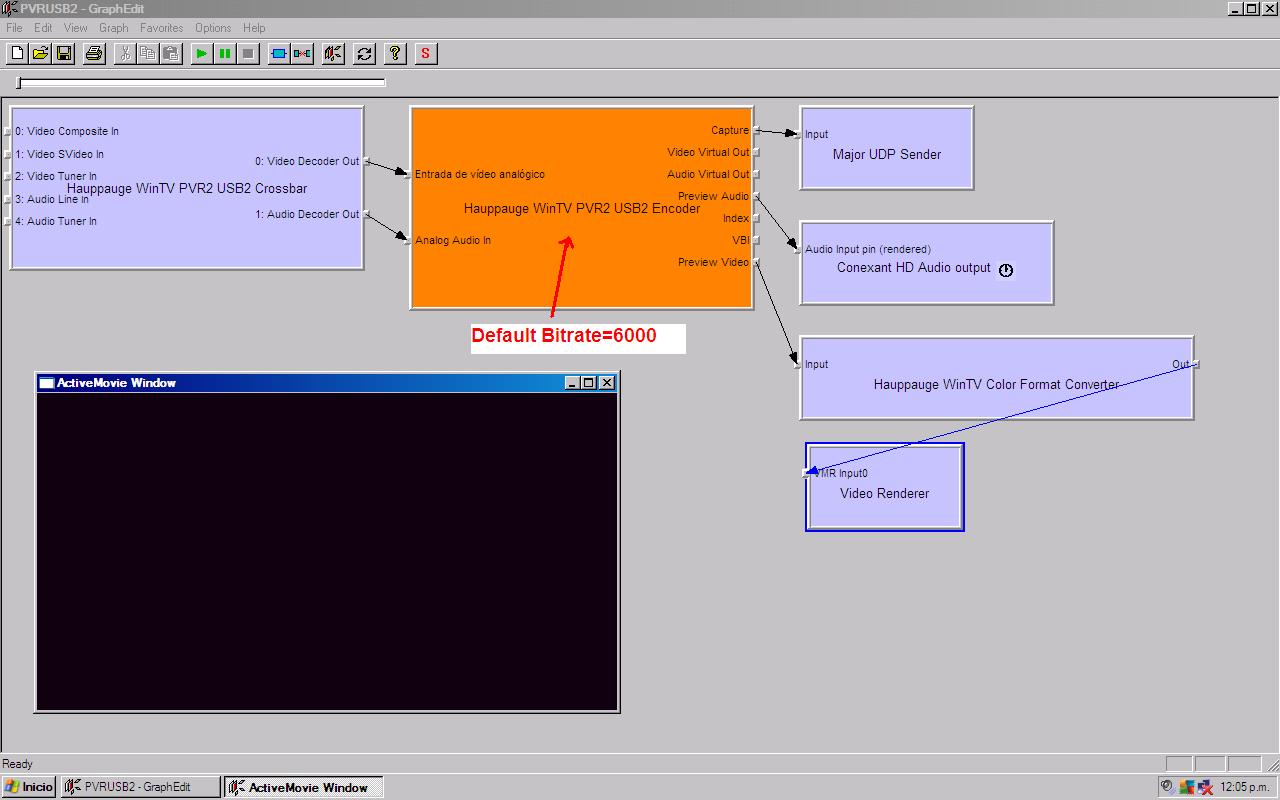This screenshot has width=1280, height=800.
Task: Open the Graph menu
Action: coord(114,28)
